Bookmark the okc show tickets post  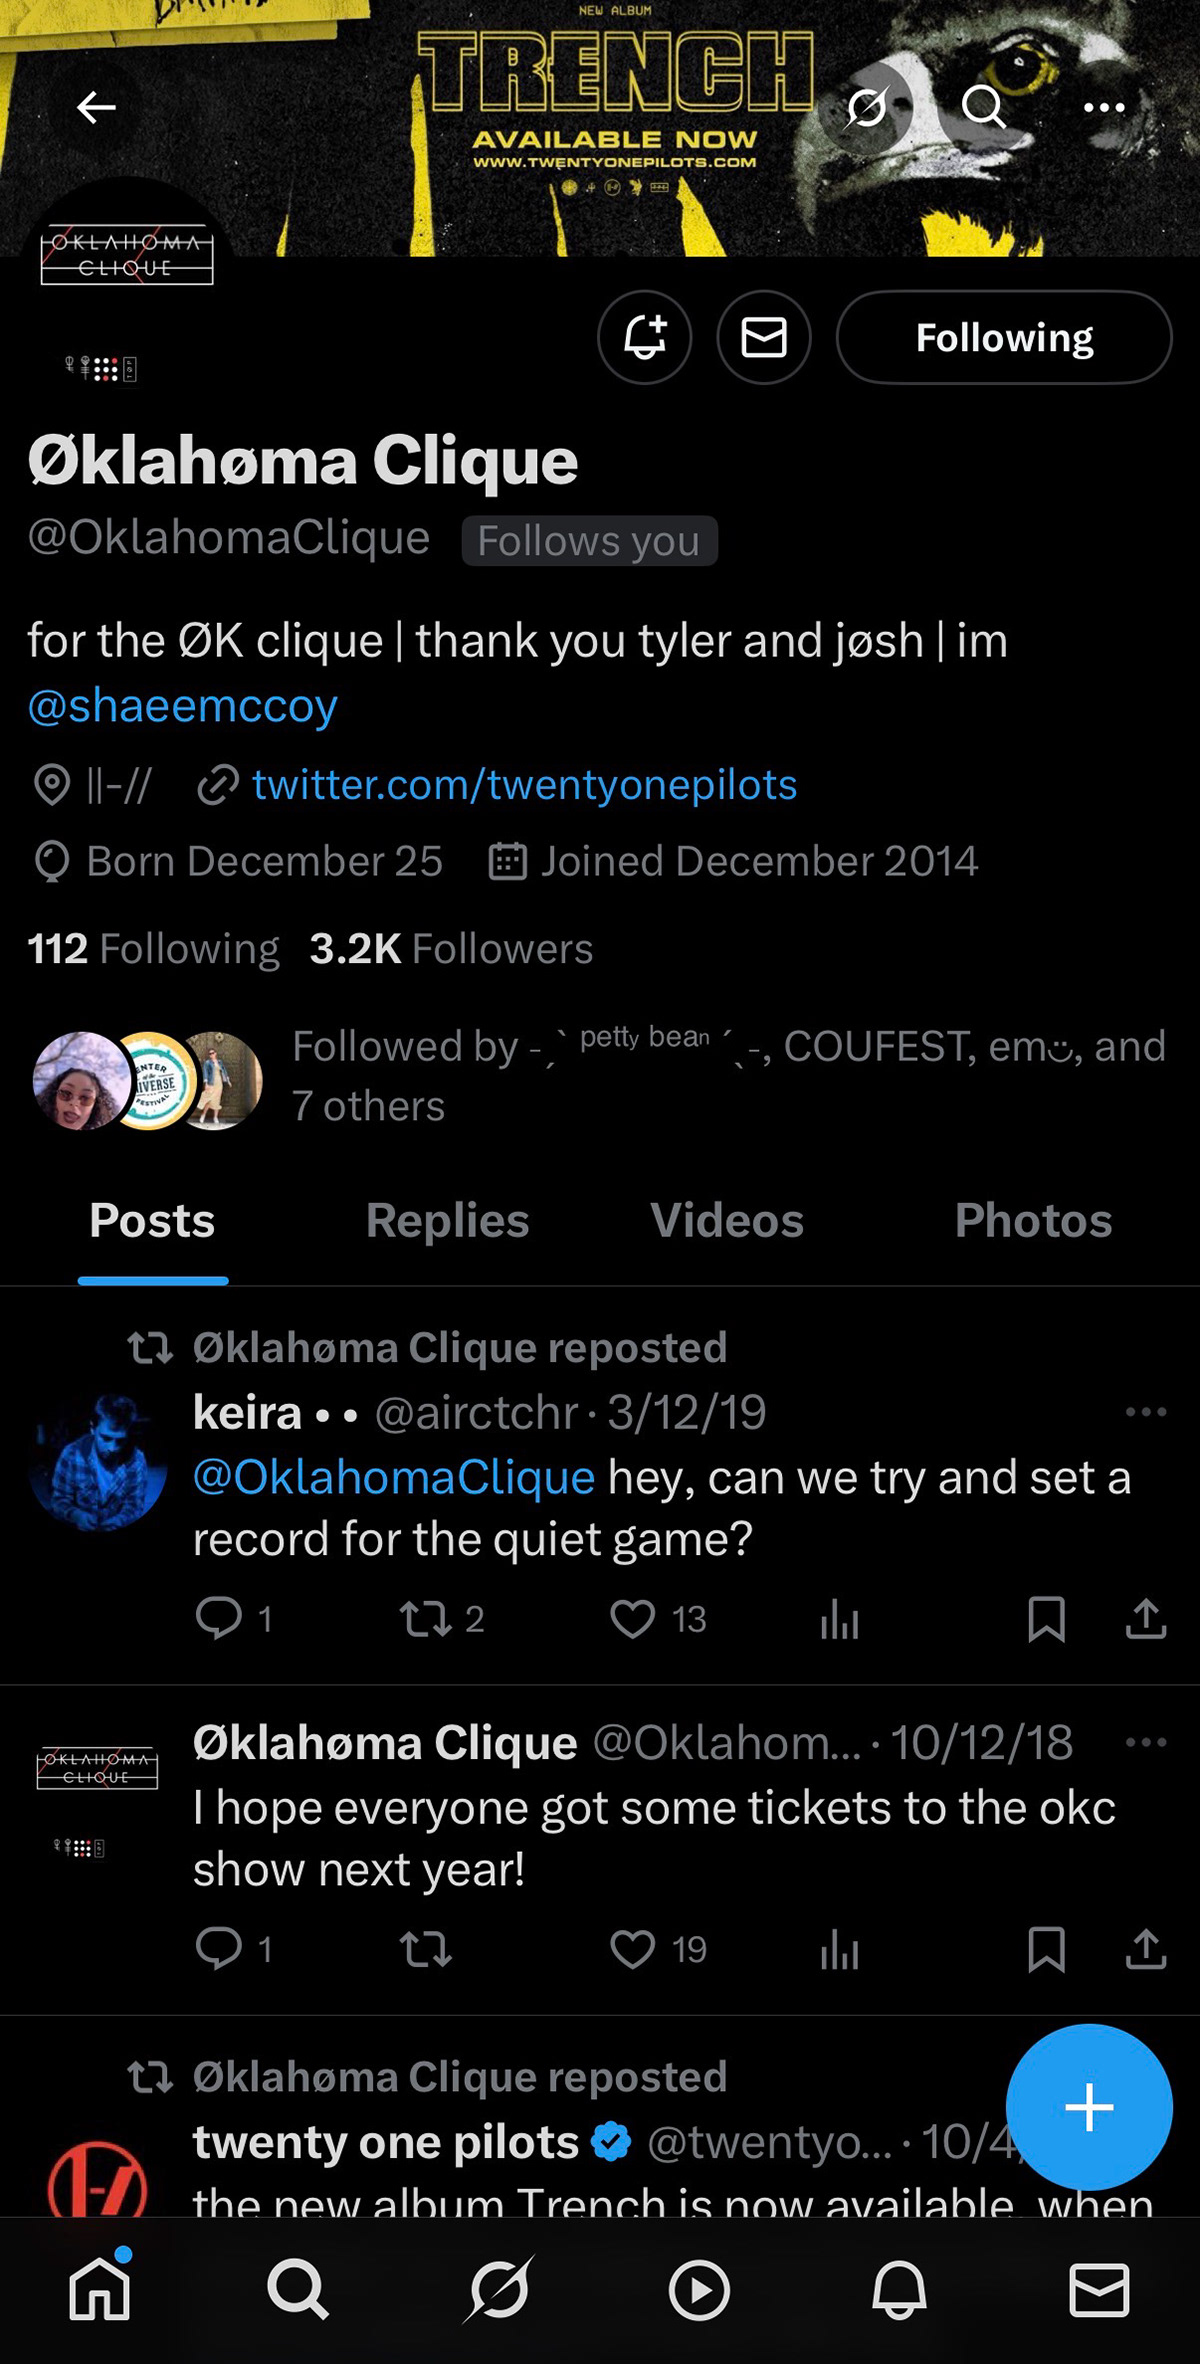(1046, 1949)
